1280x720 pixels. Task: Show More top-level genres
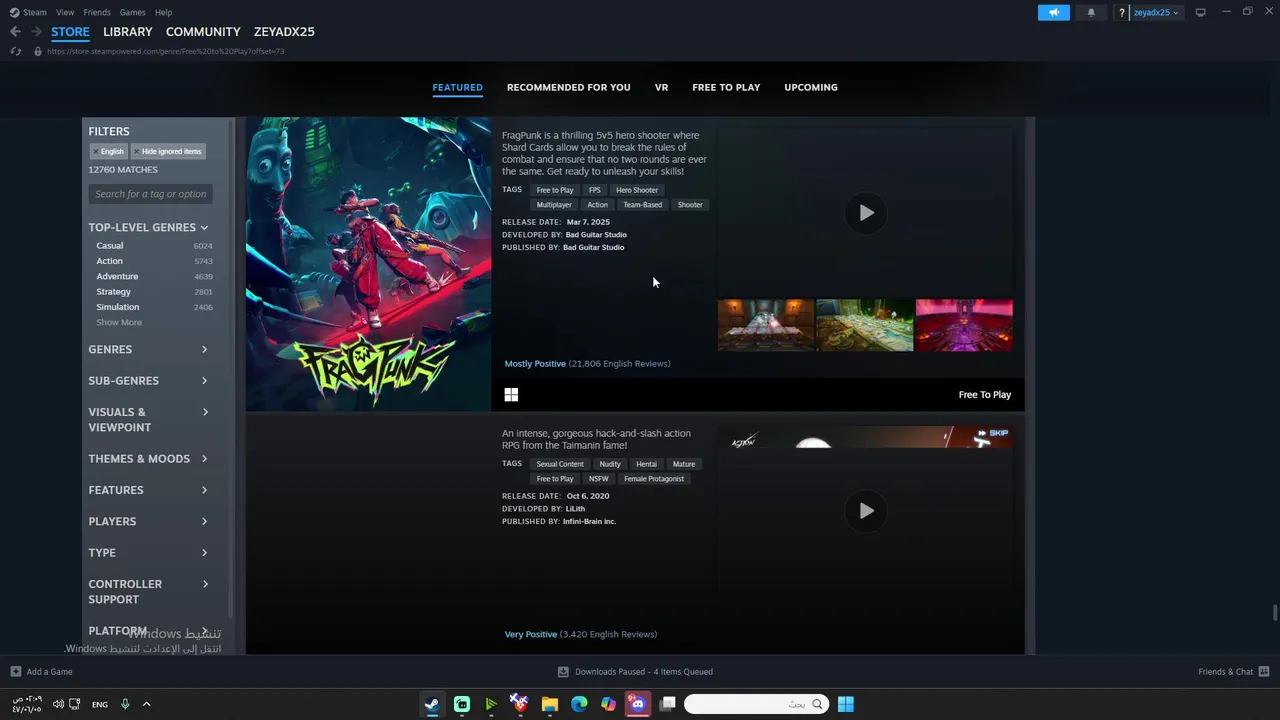(x=119, y=323)
